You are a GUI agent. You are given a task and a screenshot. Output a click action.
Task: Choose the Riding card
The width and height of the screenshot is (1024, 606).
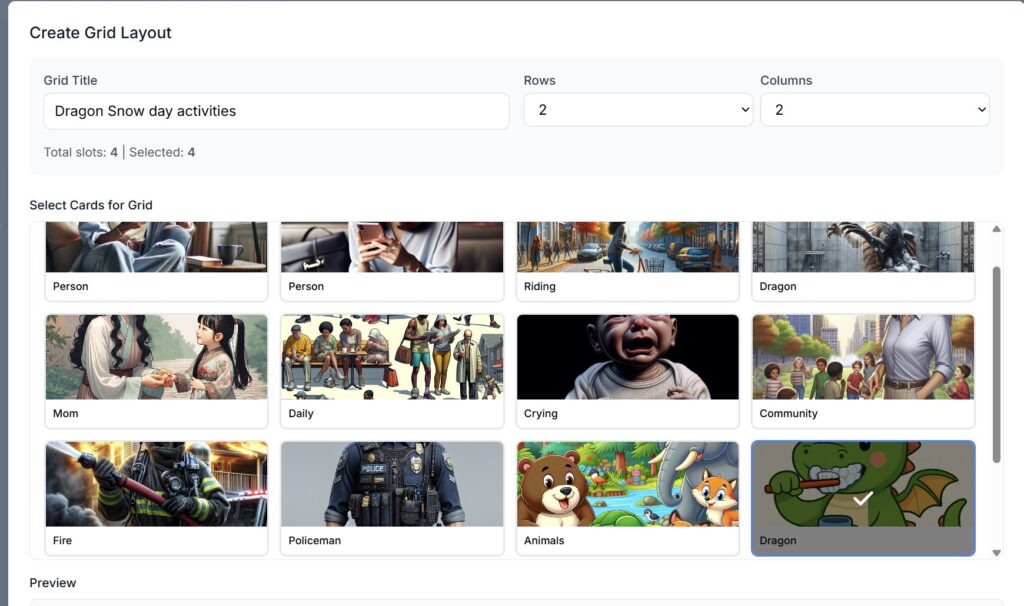(627, 258)
